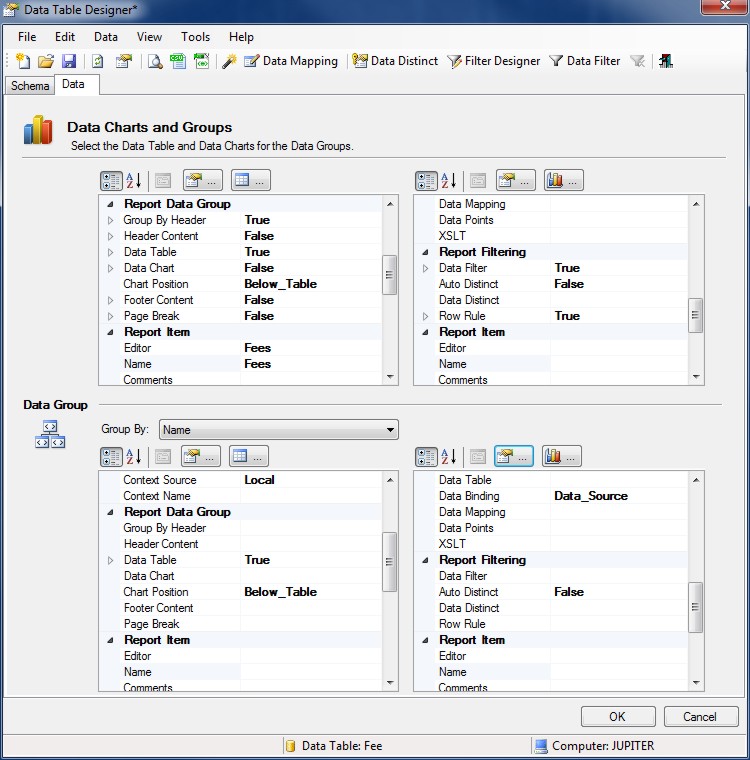The image size is (750, 760).
Task: Expand the Row Rule property in top-right grid
Action: coord(426,316)
